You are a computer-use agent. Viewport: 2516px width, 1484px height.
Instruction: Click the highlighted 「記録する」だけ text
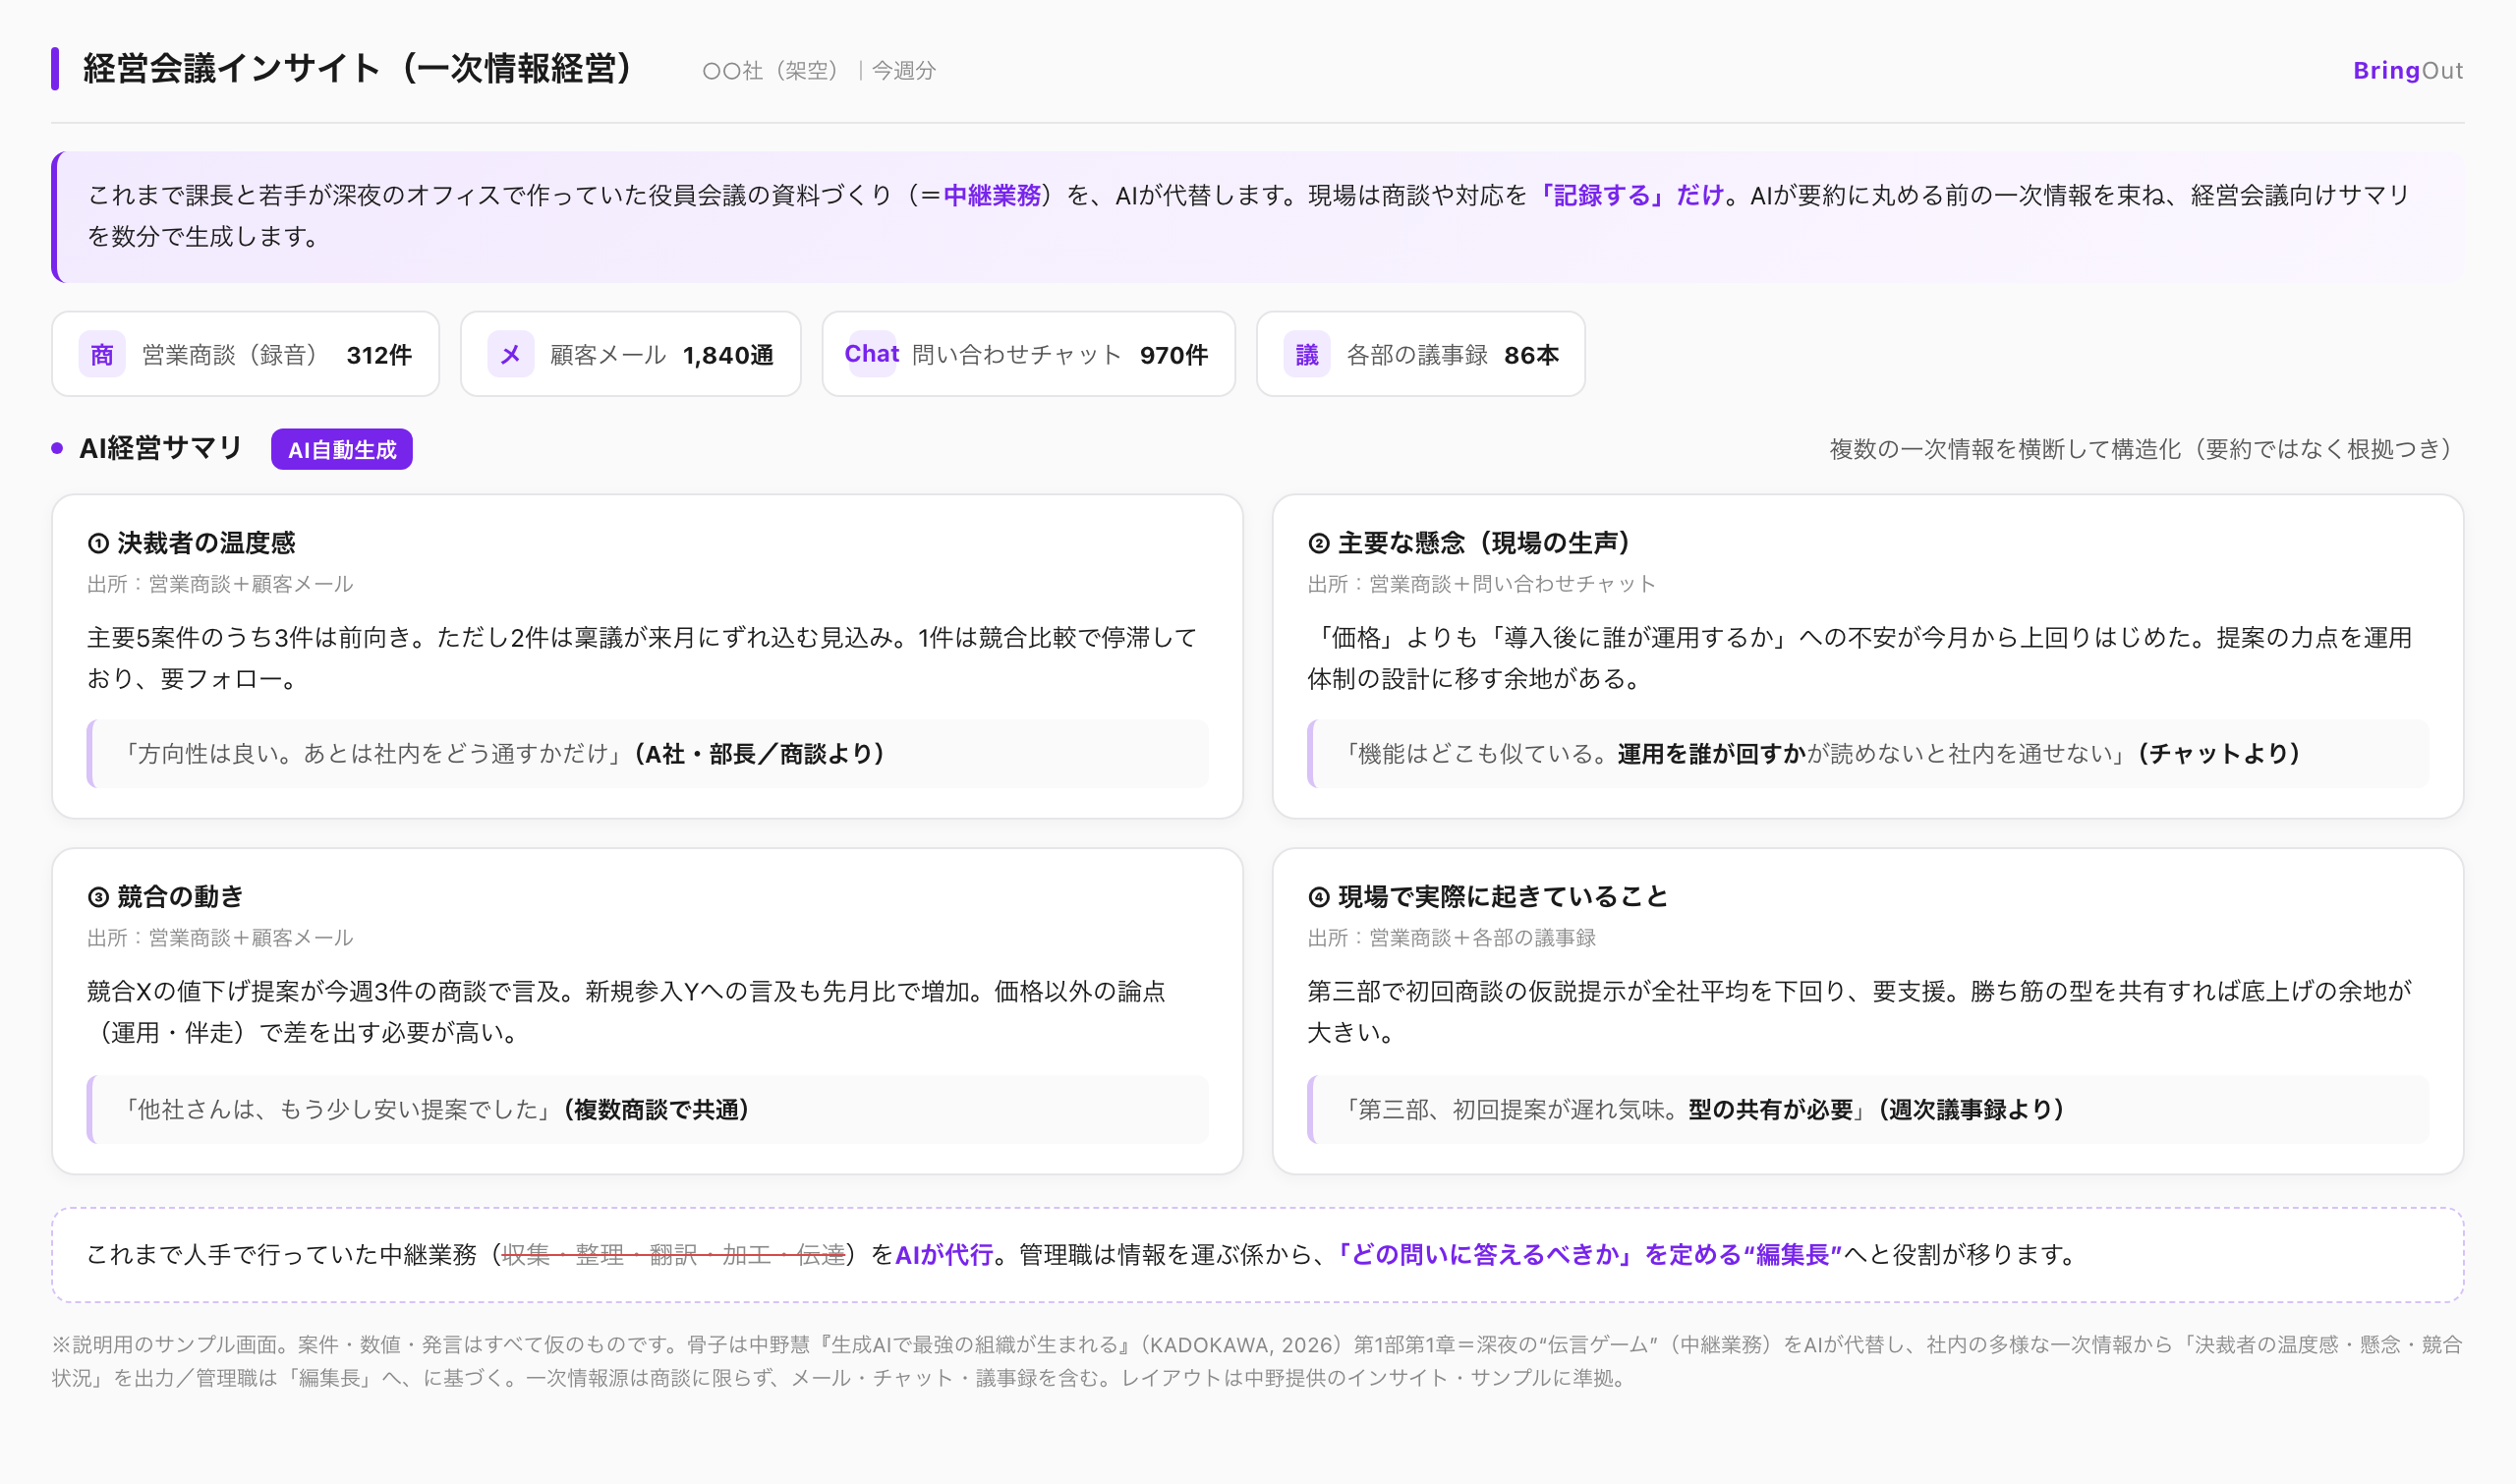click(1630, 195)
